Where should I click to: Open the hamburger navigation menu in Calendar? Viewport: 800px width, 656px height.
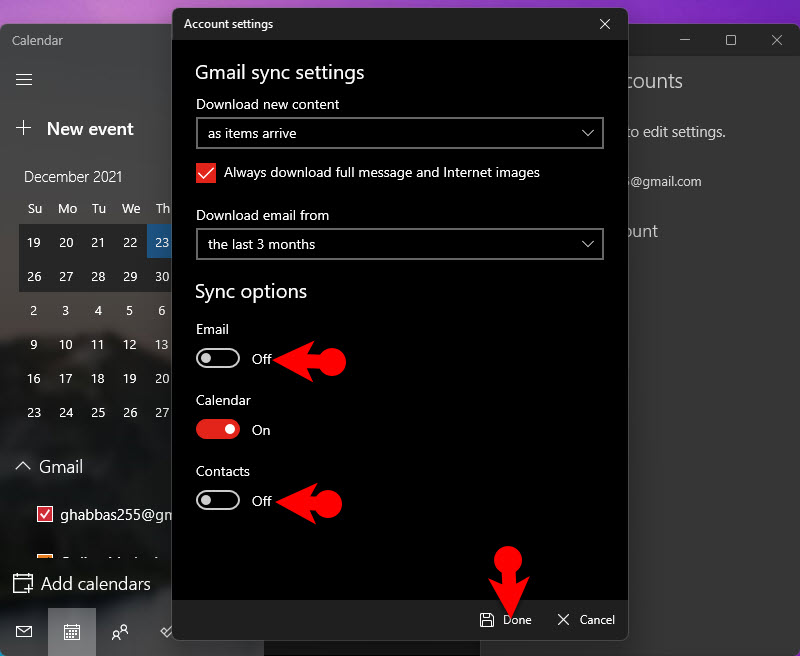24,80
